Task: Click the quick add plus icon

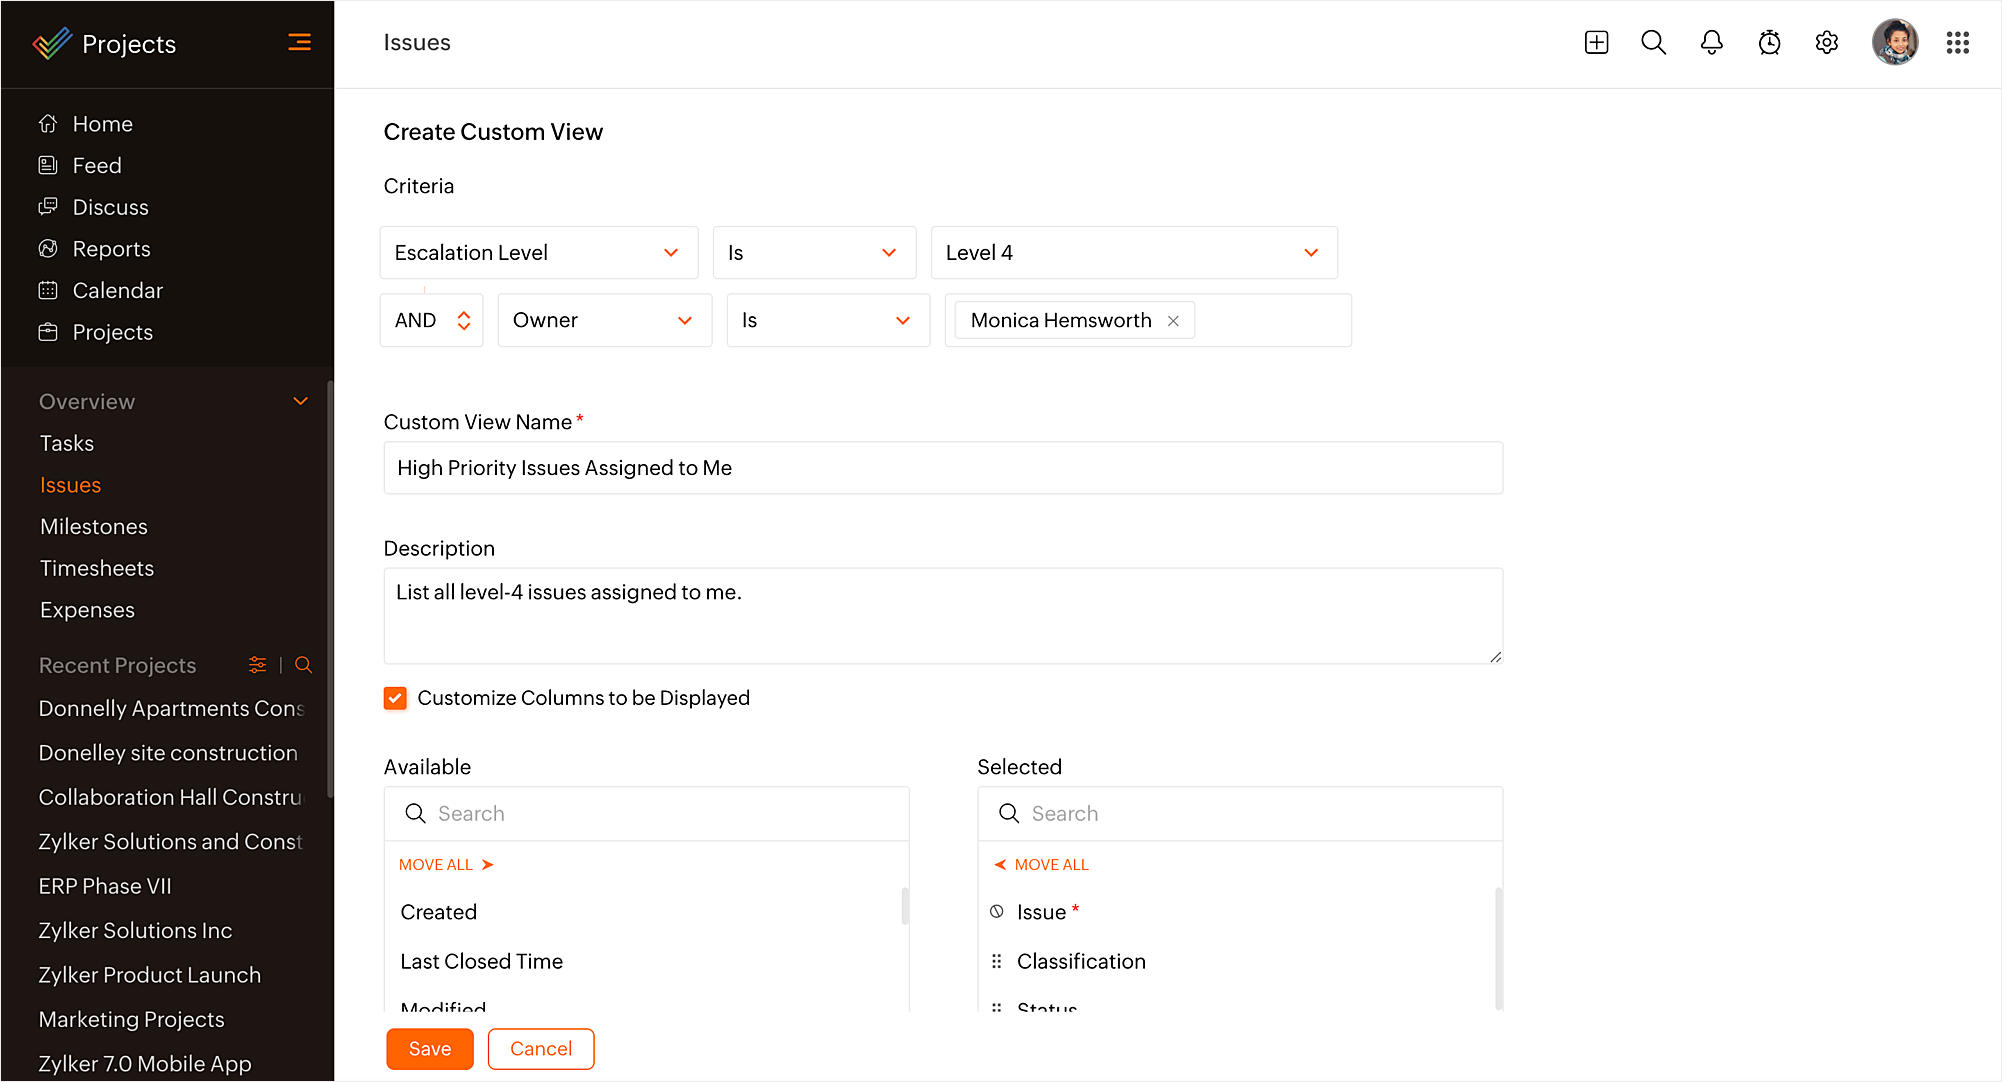Action: click(1596, 42)
